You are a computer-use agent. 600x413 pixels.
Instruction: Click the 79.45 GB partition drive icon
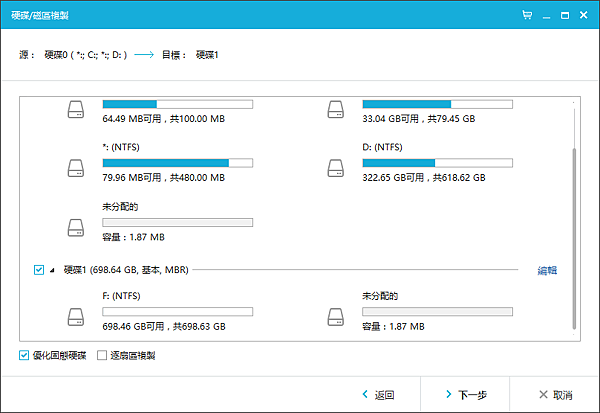[x=336, y=110]
